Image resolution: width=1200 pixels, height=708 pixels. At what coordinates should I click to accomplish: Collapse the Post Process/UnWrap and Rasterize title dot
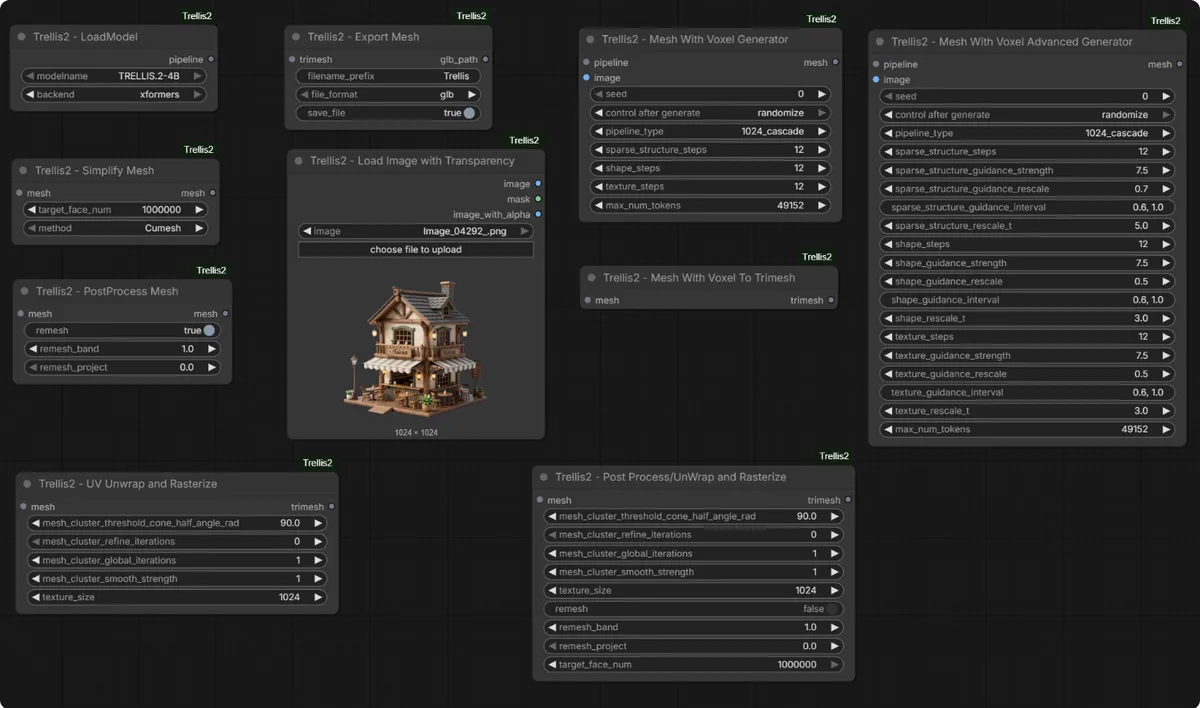(x=543, y=477)
